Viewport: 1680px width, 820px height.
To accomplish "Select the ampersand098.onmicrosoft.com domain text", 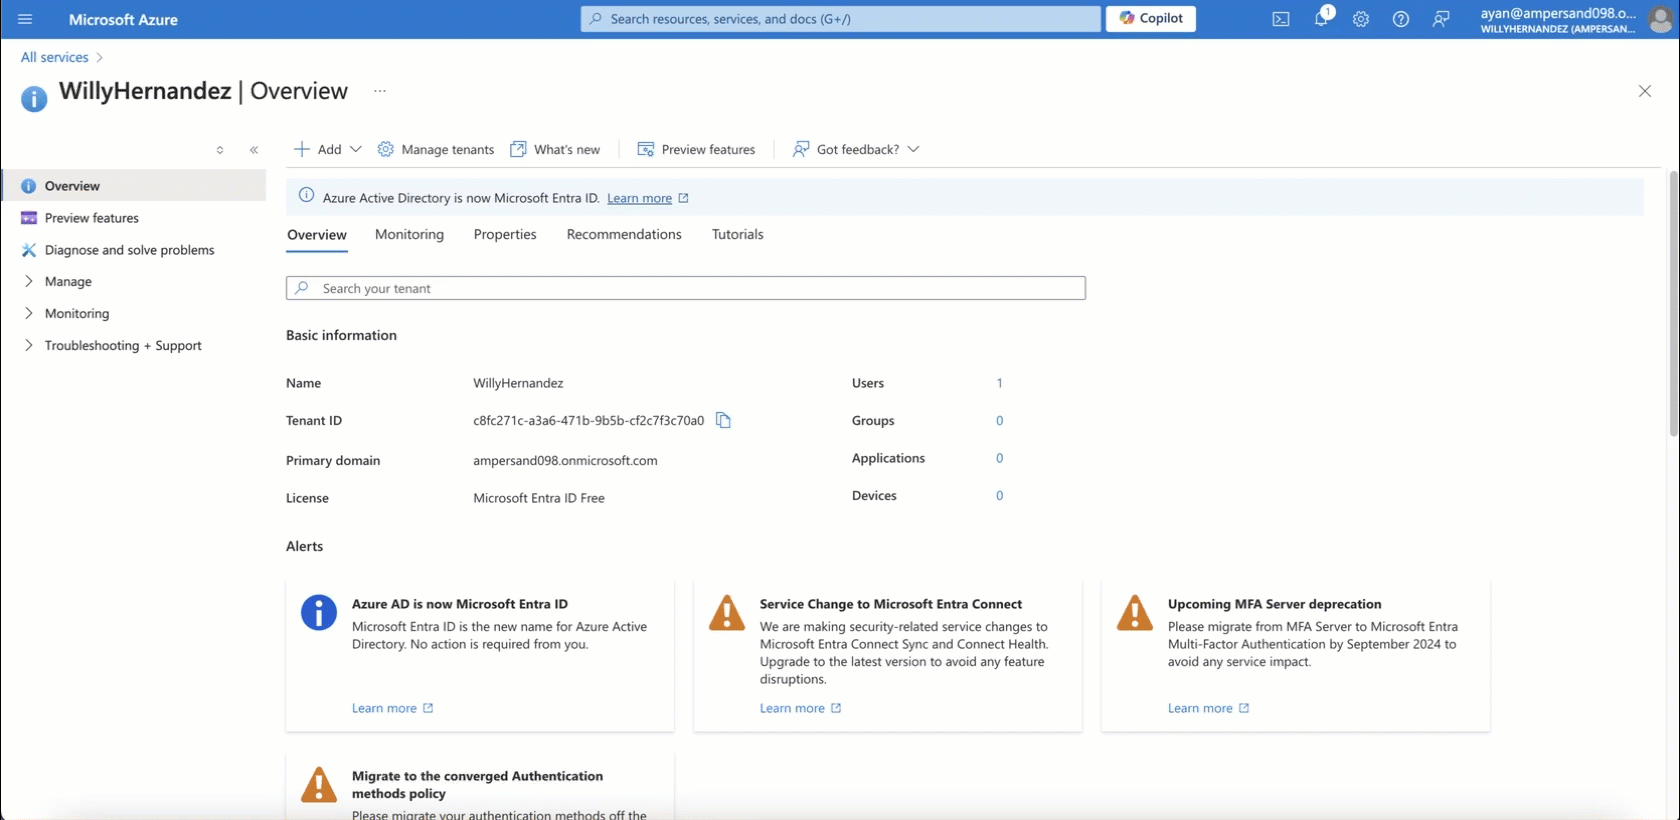I will 565,461.
